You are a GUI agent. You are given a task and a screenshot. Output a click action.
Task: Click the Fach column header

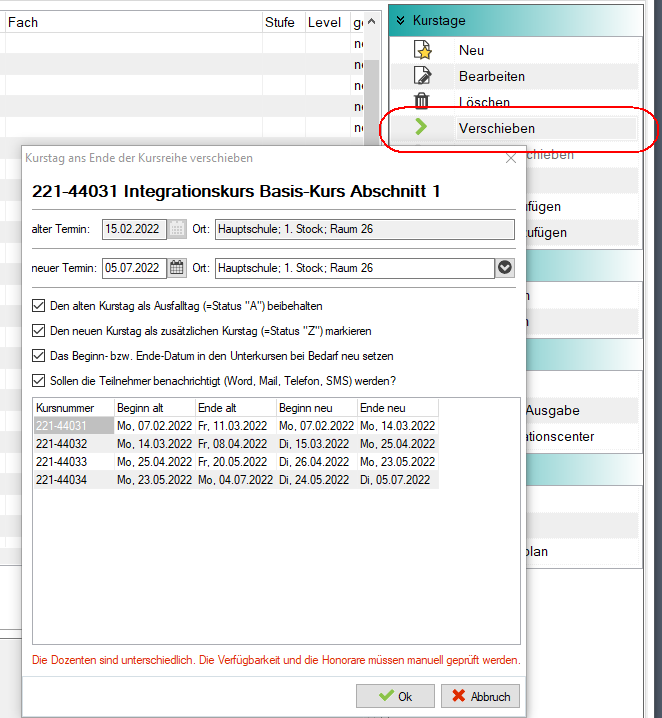pyautogui.click(x=133, y=22)
